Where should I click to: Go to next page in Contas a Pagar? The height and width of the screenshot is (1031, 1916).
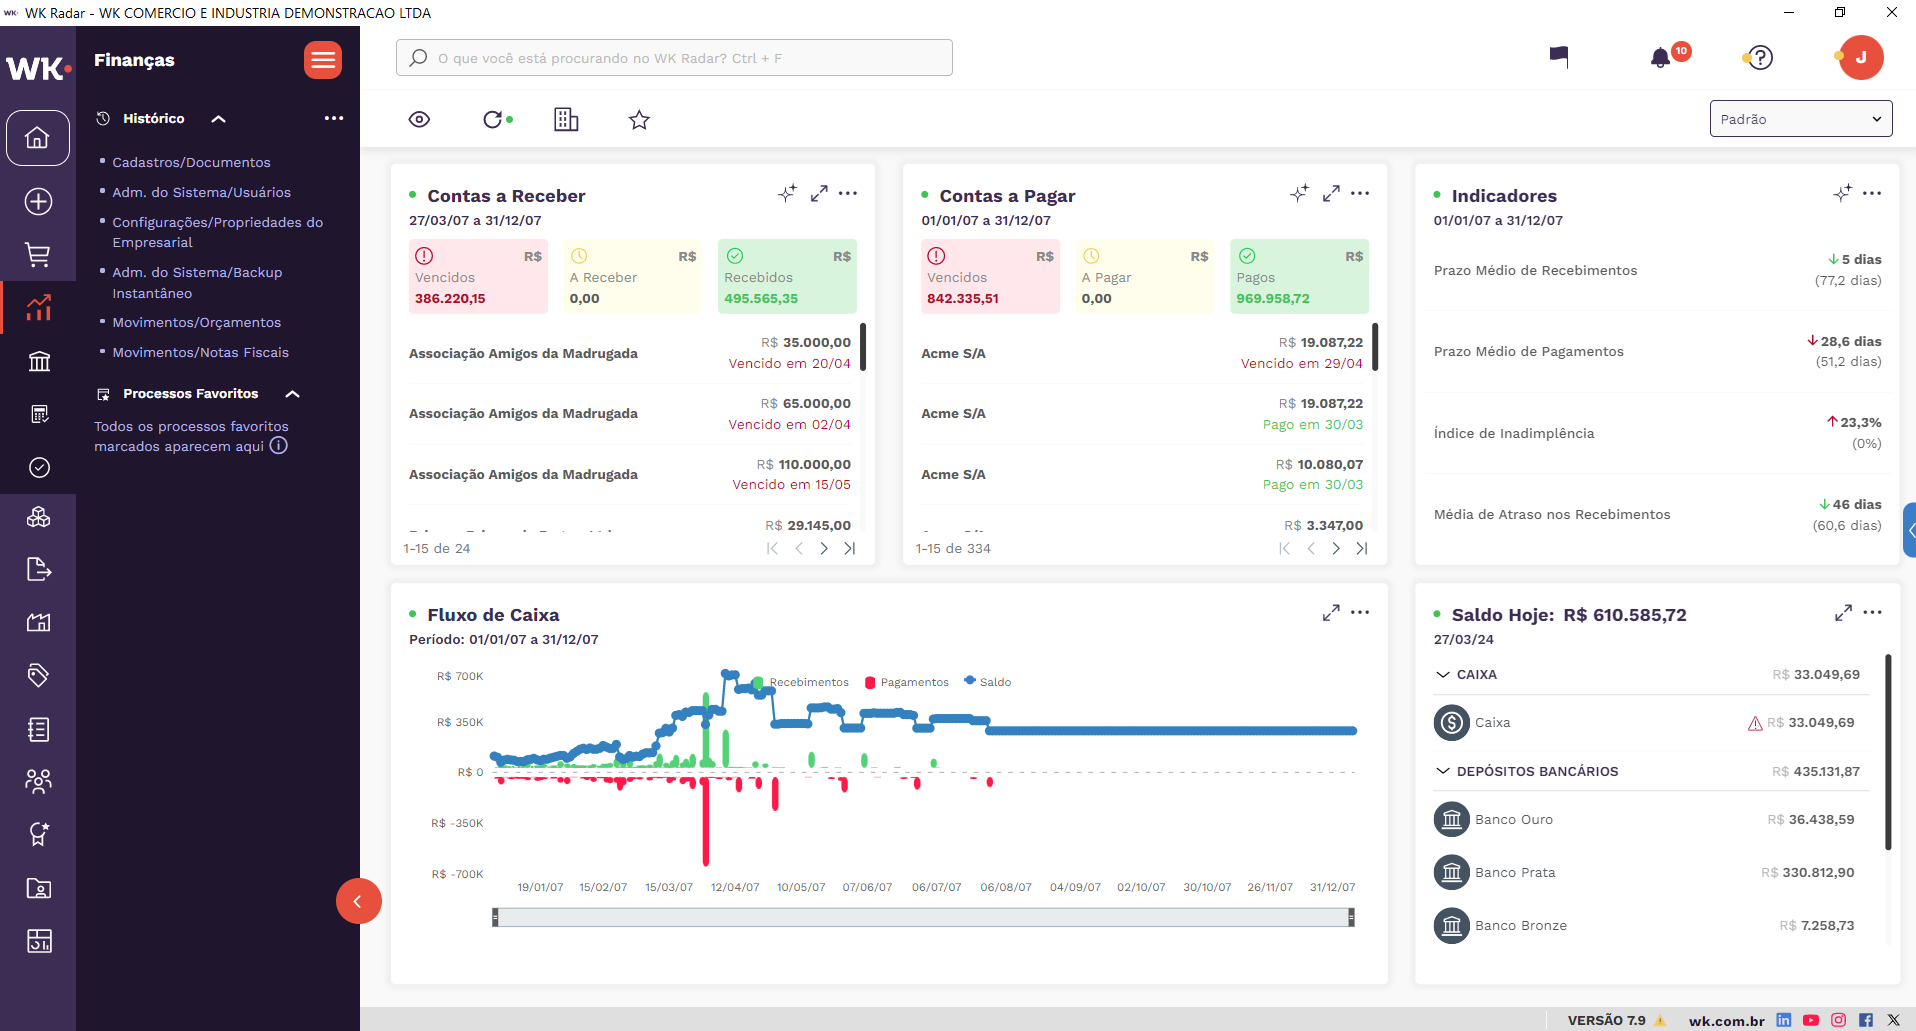[x=1336, y=548]
